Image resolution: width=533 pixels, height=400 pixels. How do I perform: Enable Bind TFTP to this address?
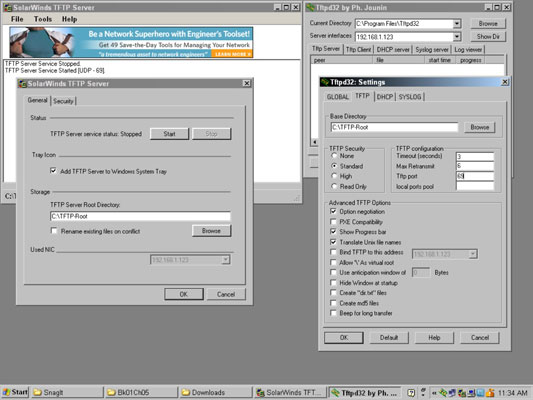pyautogui.click(x=333, y=252)
